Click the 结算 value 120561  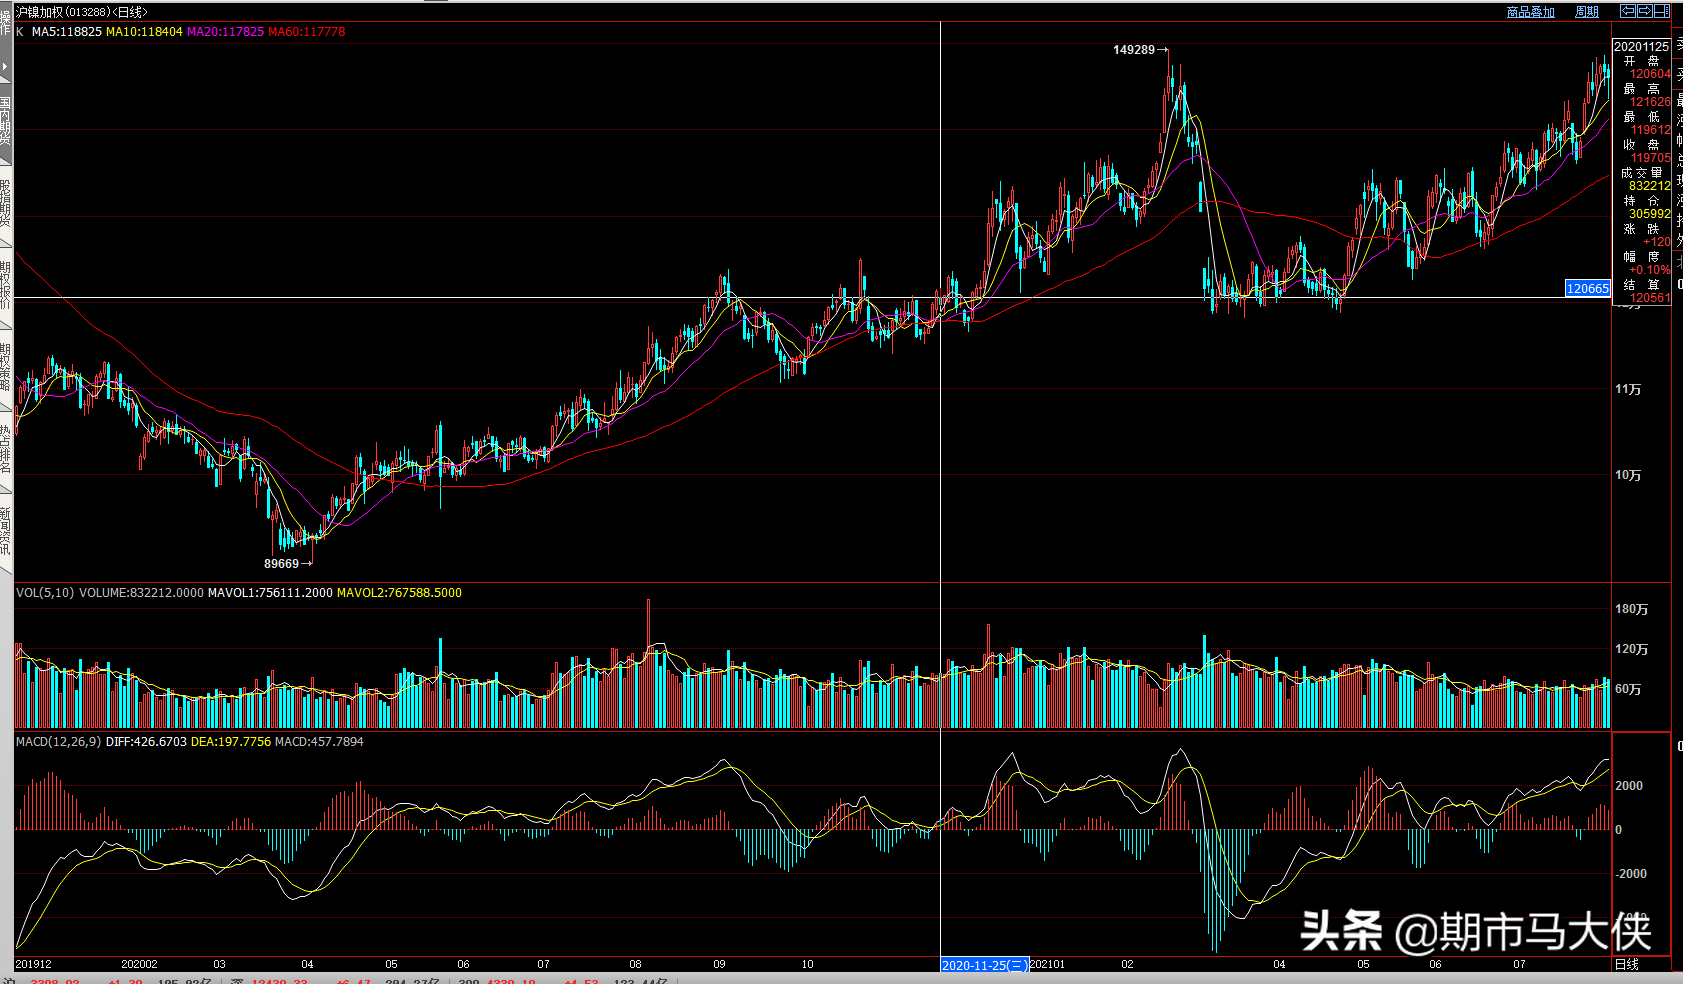tap(1650, 298)
